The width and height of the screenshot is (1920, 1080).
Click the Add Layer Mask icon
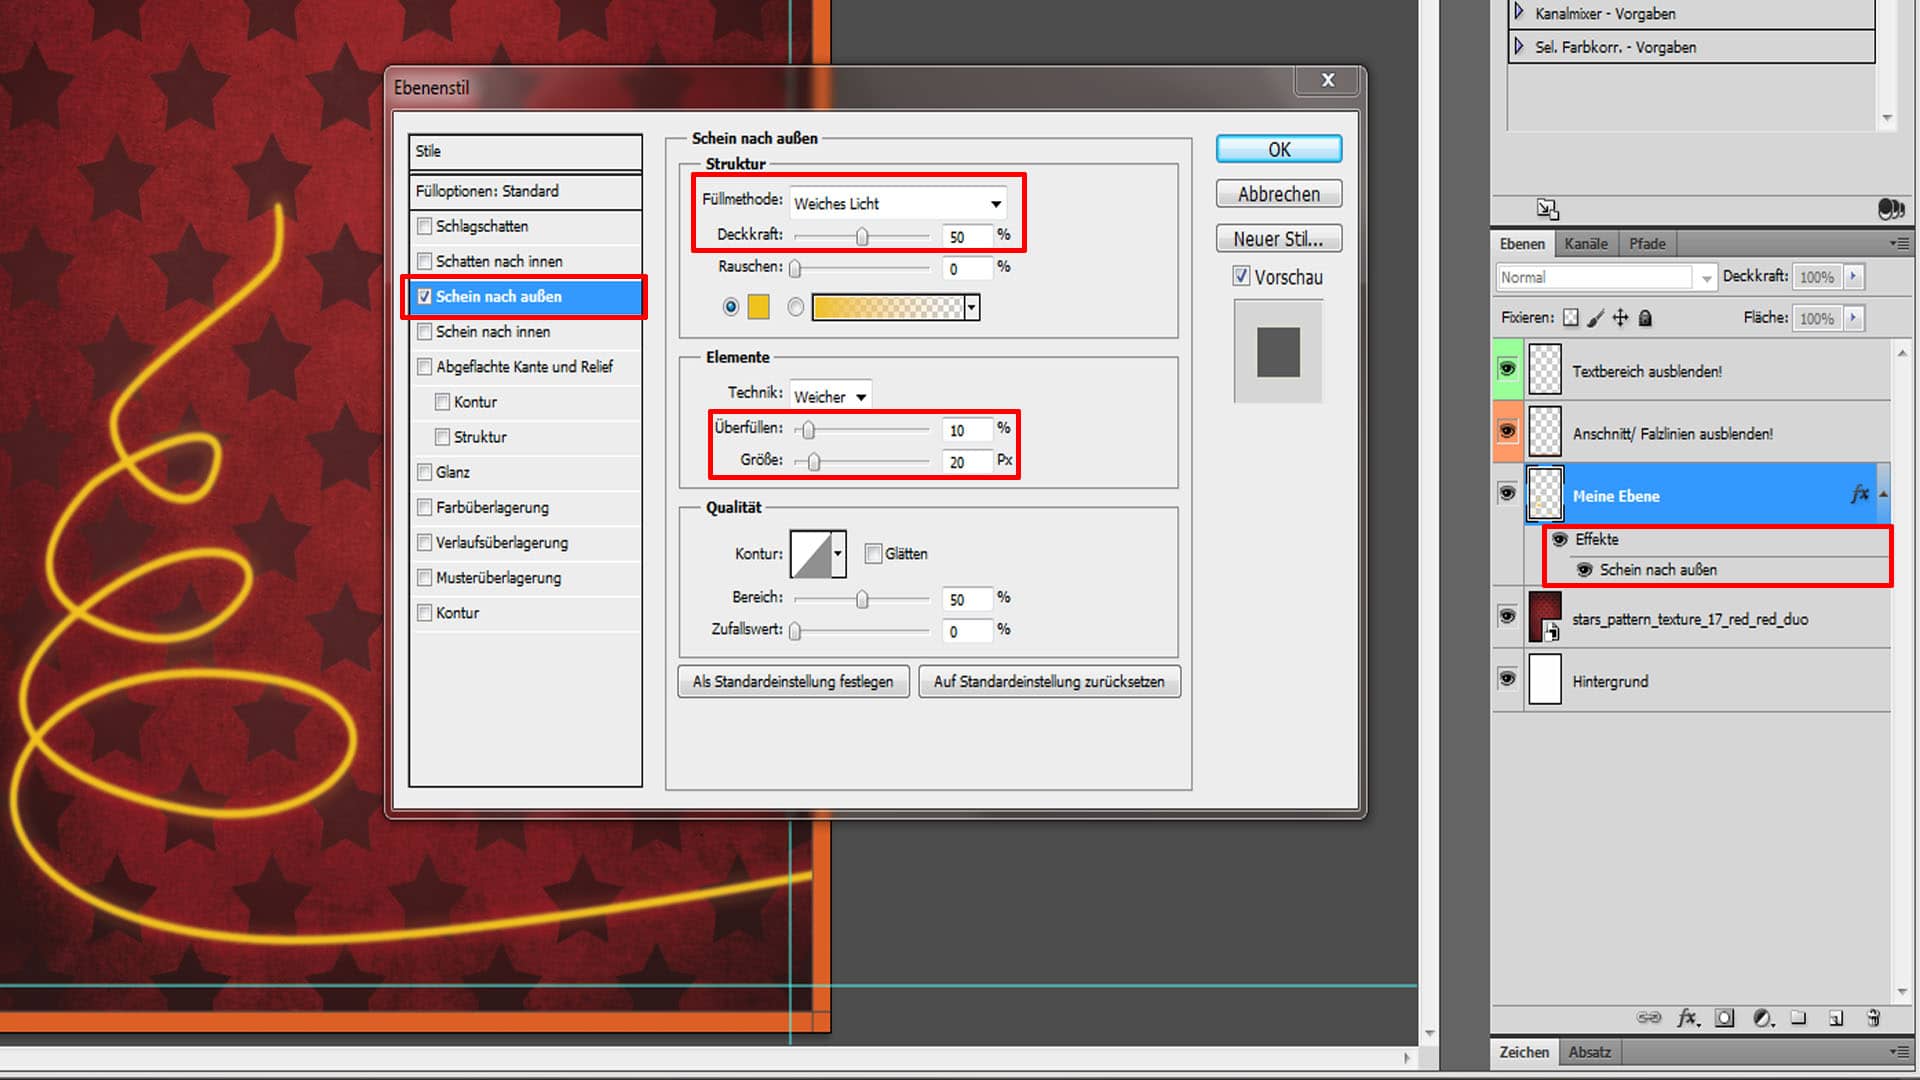pos(1723,1018)
